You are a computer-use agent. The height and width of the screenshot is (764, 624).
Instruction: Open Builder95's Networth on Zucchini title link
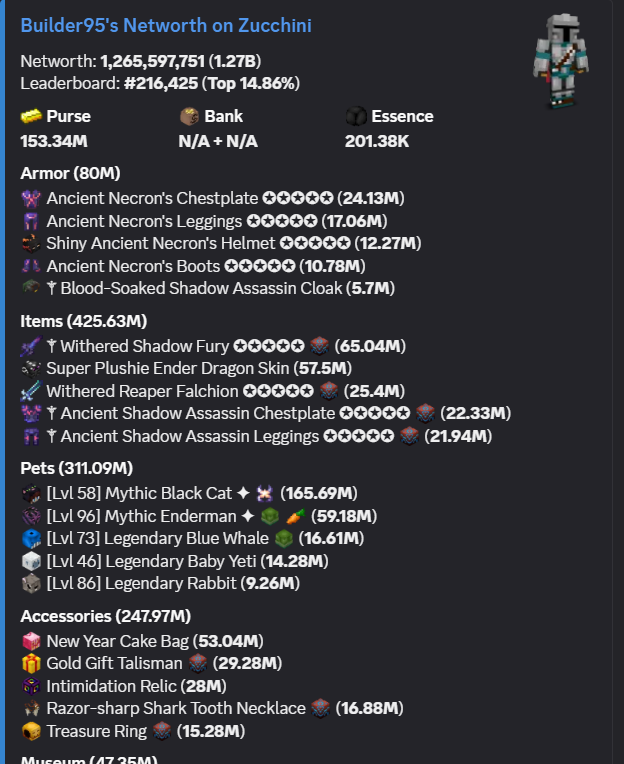166,25
